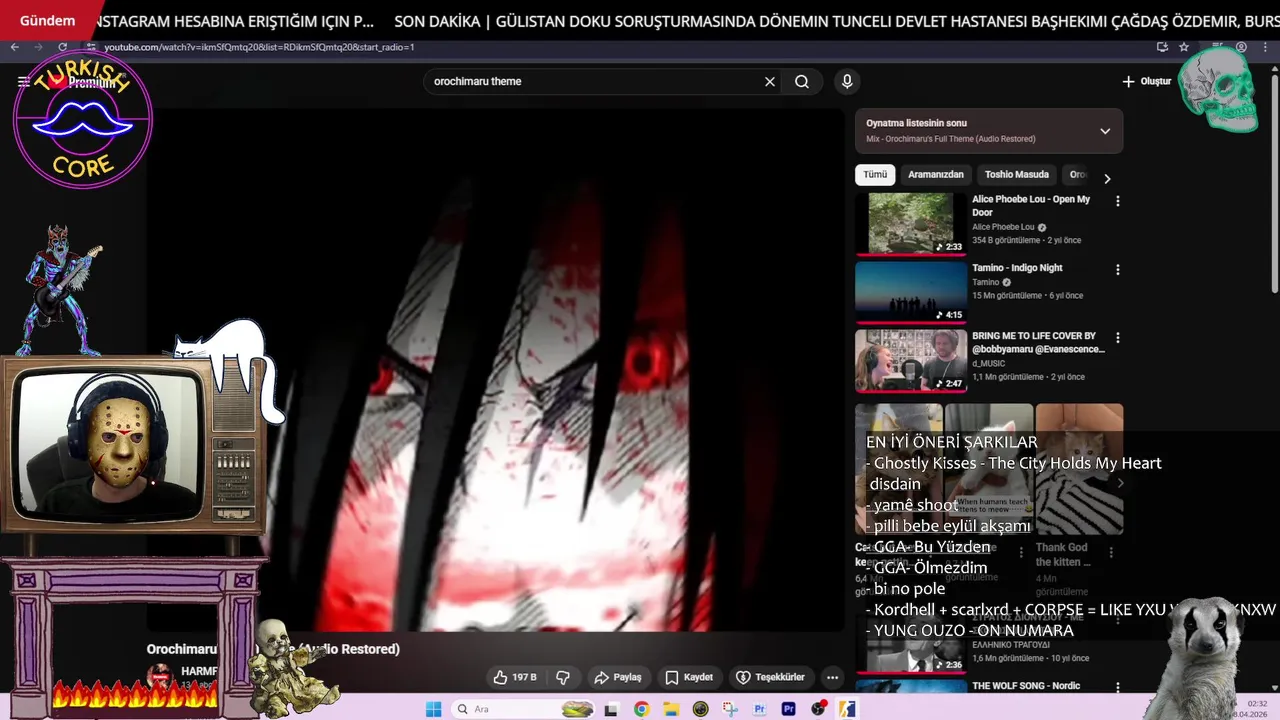The width and height of the screenshot is (1280, 720).
Task: Click Gündem tab in top ticker
Action: pyautogui.click(x=48, y=21)
